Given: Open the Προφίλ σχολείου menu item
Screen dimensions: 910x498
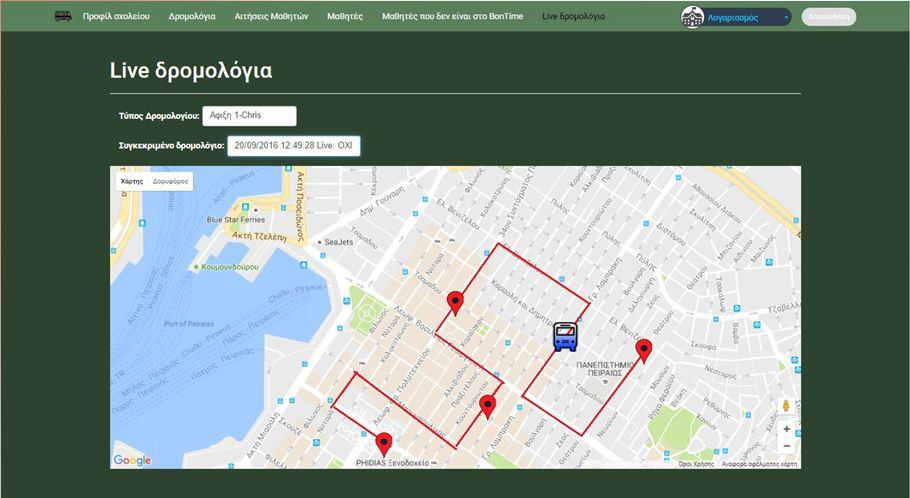Looking at the screenshot, I should (x=116, y=16).
